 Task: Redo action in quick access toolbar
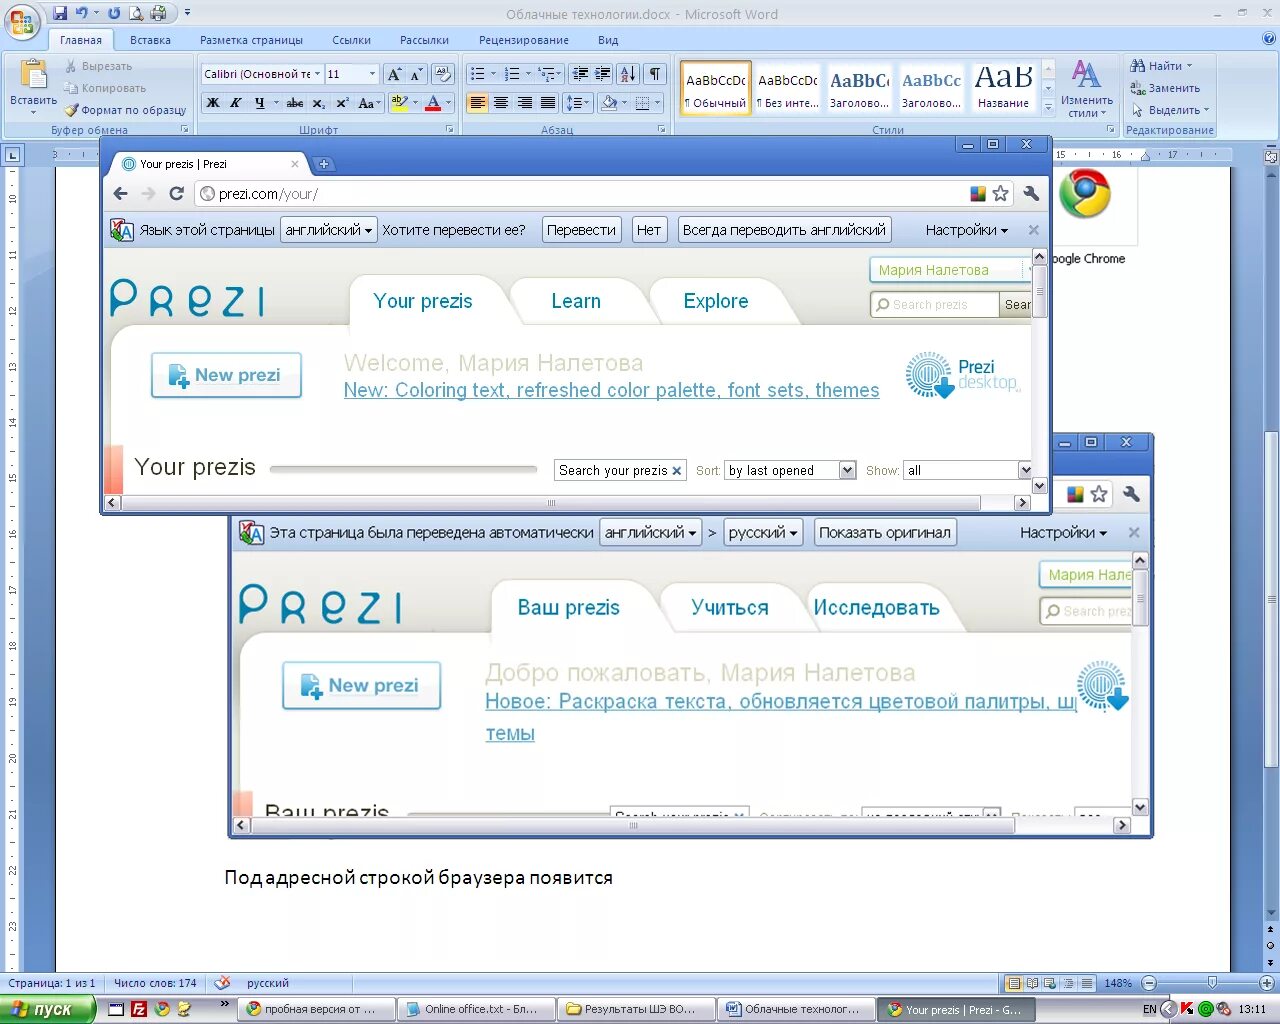click(x=114, y=13)
